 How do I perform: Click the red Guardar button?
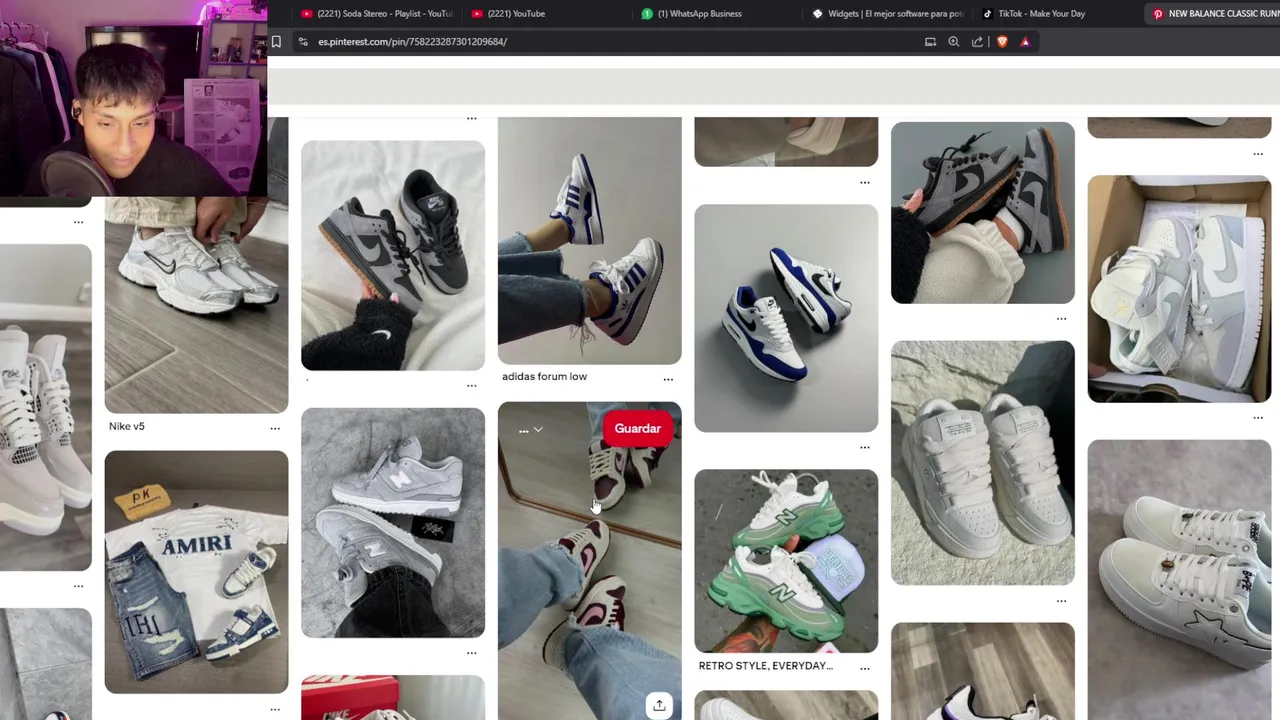point(638,429)
